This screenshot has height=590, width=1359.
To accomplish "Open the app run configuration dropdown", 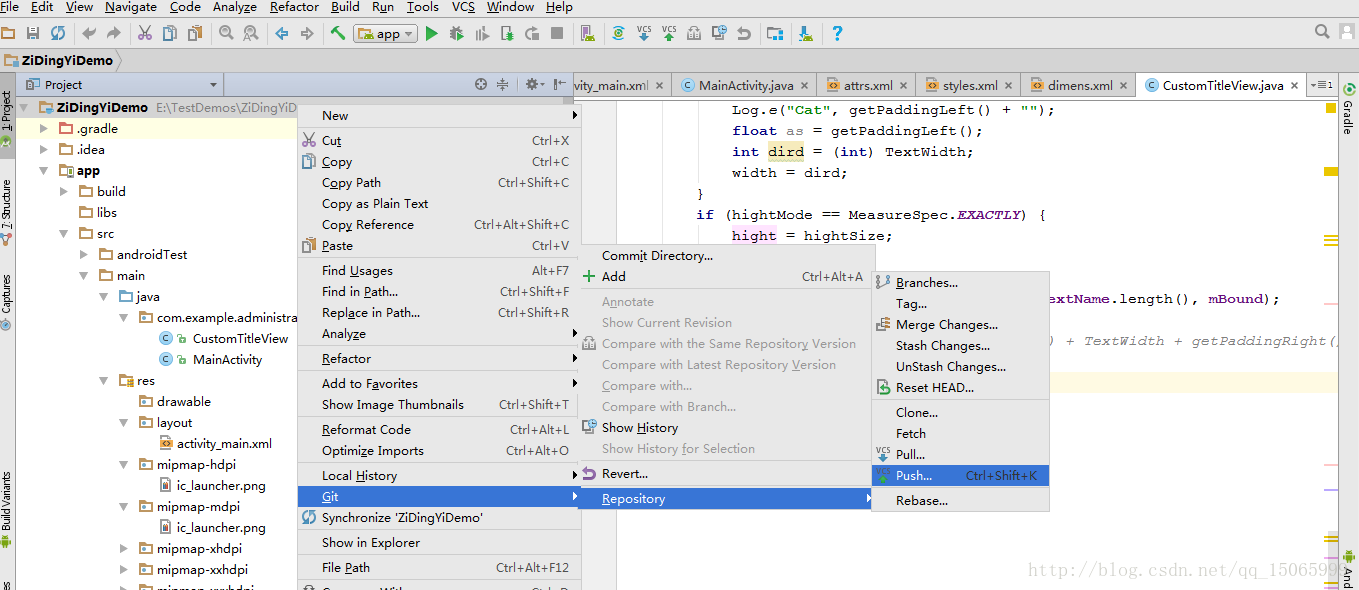I will 387,33.
